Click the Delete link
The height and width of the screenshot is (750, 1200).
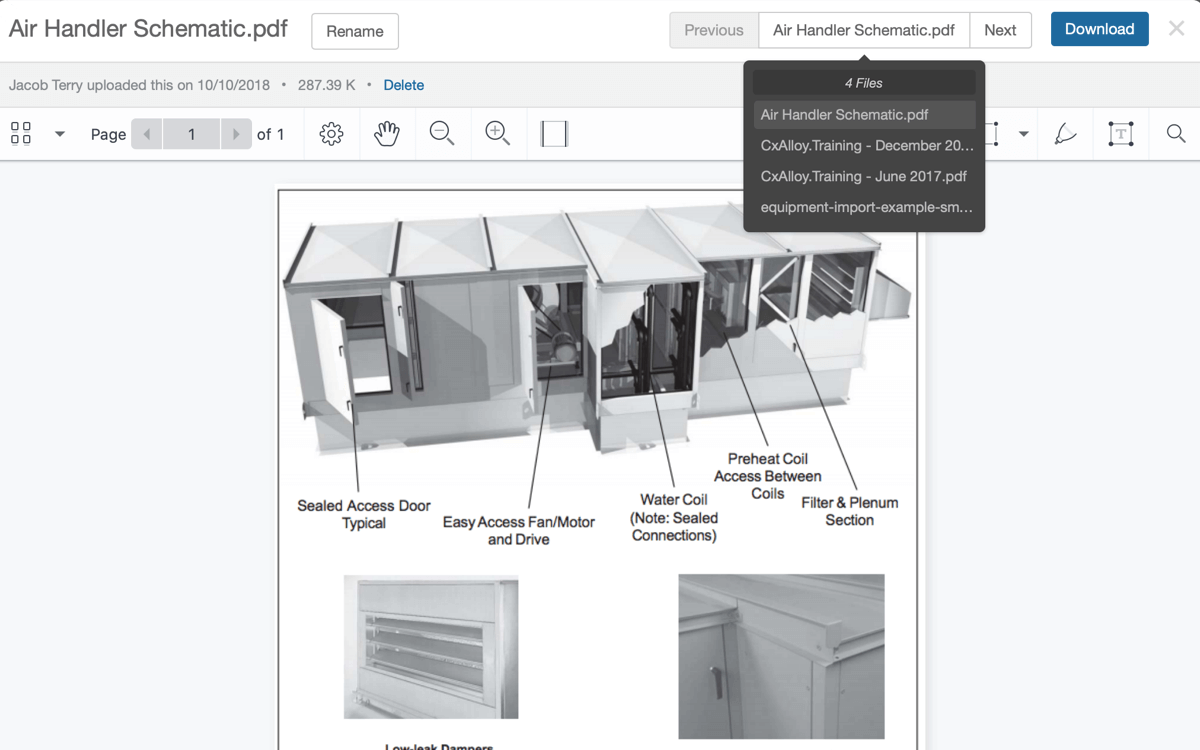pyautogui.click(x=404, y=85)
